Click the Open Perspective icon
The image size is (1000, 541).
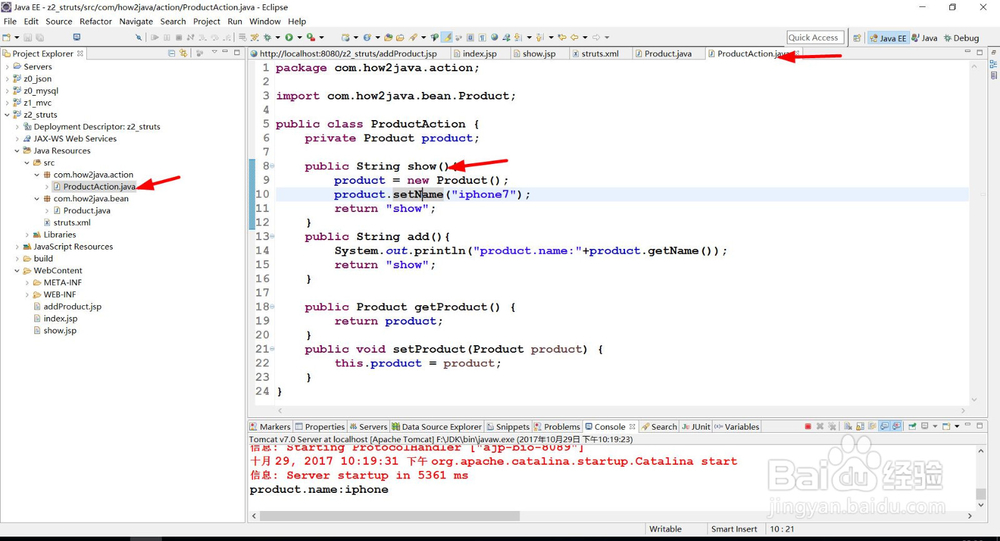(x=857, y=38)
